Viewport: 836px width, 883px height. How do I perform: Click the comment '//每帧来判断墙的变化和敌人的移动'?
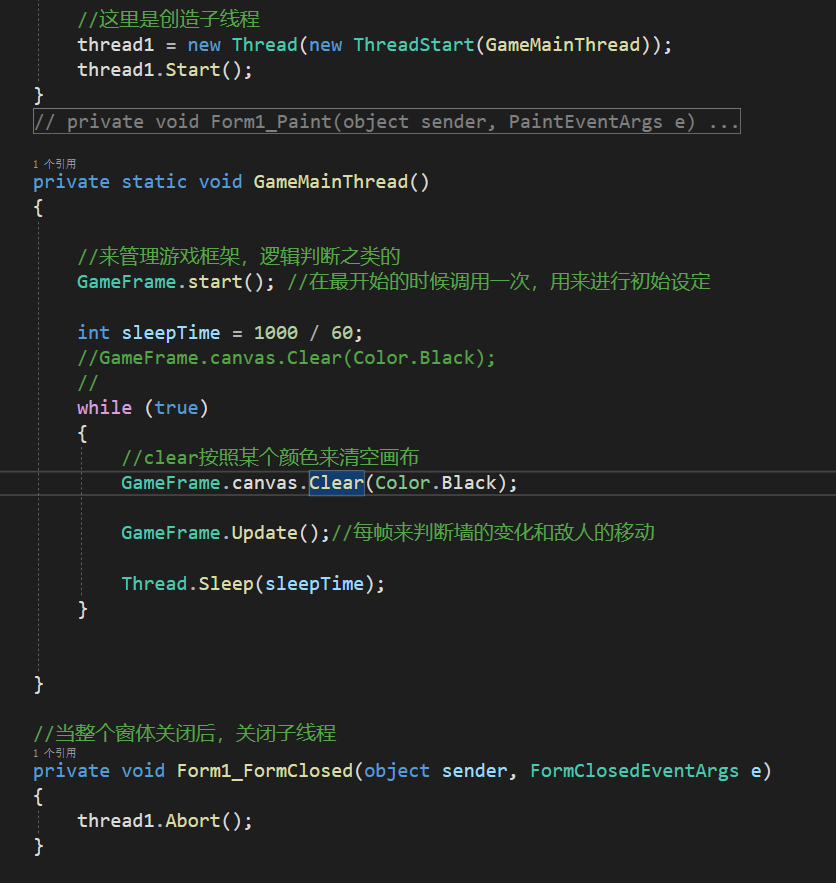pos(493,532)
